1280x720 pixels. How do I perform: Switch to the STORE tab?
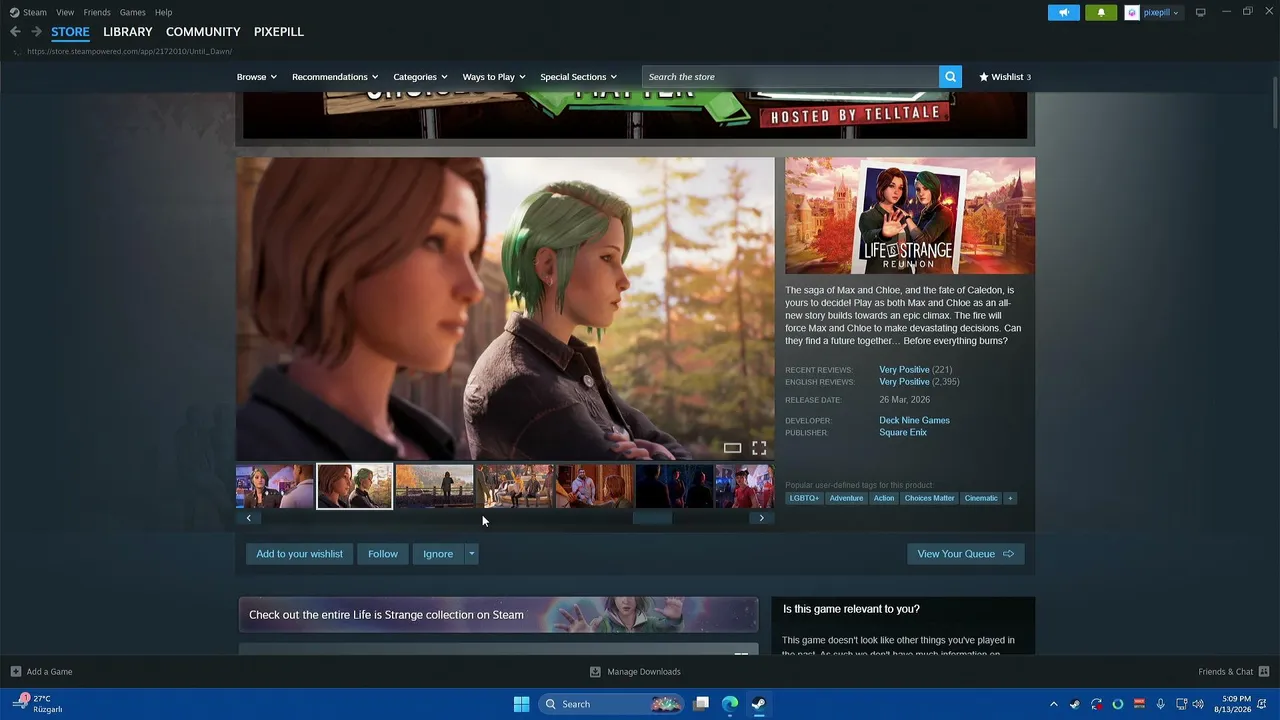(70, 32)
